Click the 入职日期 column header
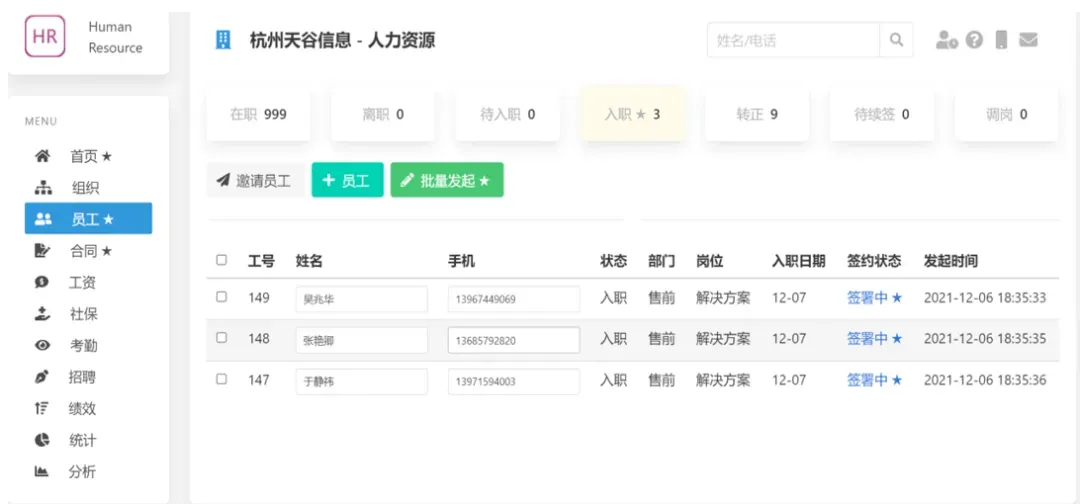The height and width of the screenshot is (504, 1080). click(x=798, y=261)
